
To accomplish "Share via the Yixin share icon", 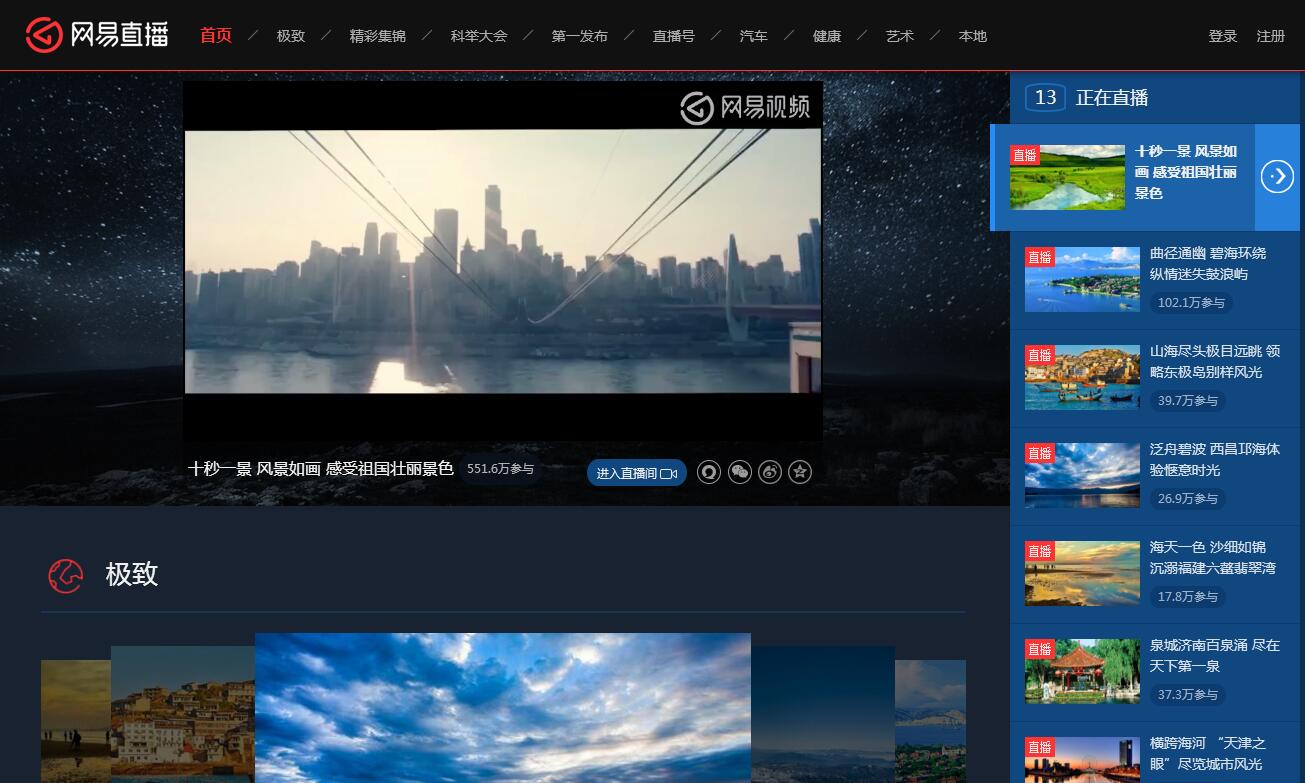I will point(709,472).
